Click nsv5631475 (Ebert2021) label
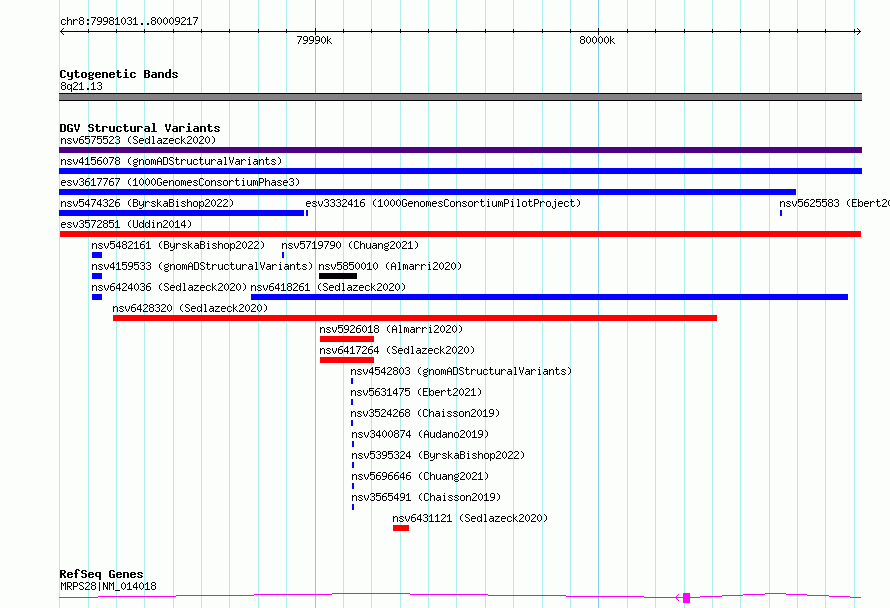The height and width of the screenshot is (608, 890). click(416, 392)
